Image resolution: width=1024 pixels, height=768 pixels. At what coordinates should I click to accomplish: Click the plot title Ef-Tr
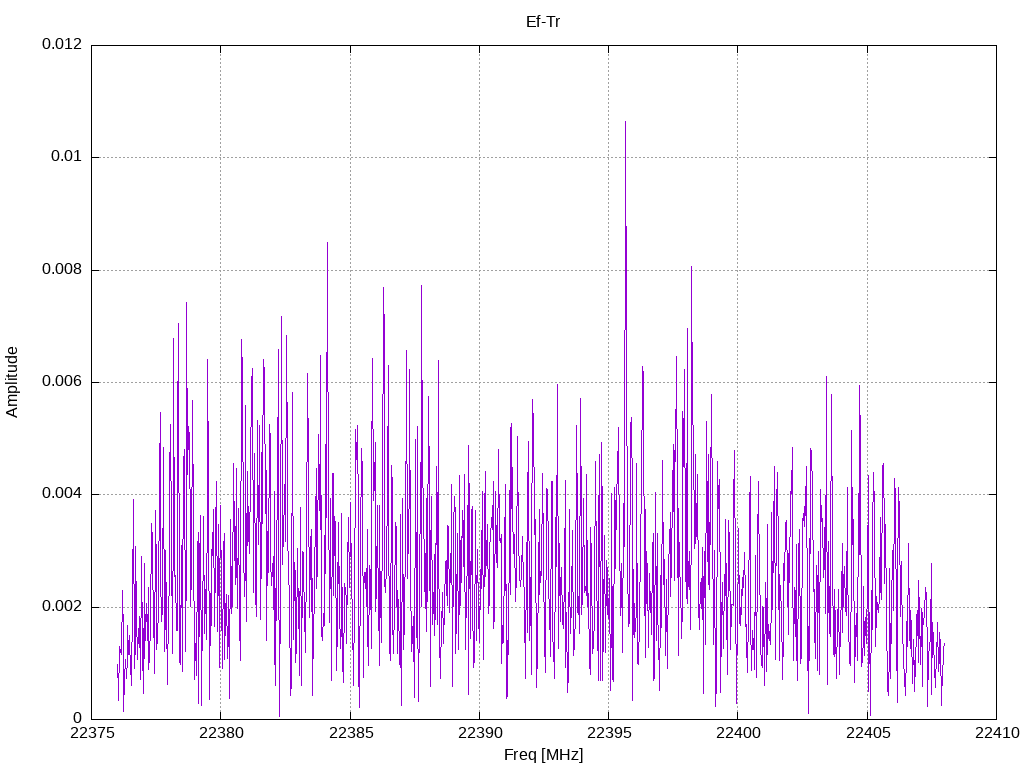543,22
